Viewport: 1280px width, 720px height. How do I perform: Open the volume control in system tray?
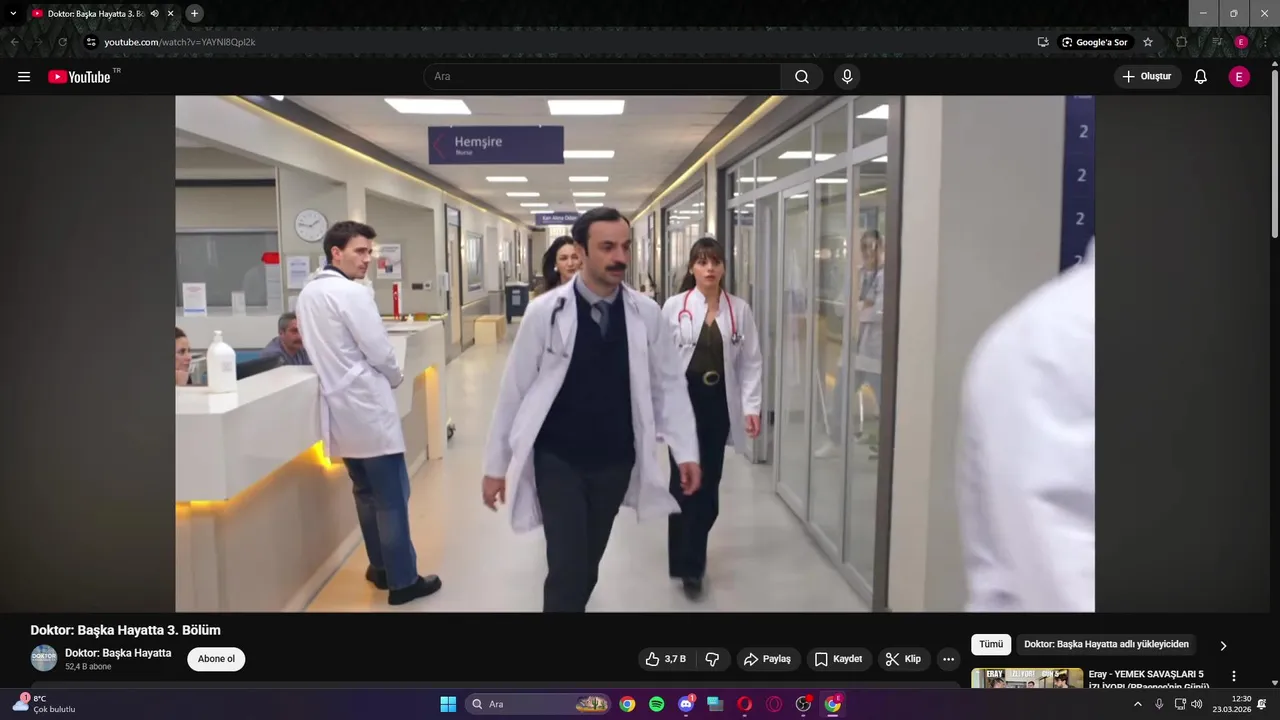click(1197, 704)
